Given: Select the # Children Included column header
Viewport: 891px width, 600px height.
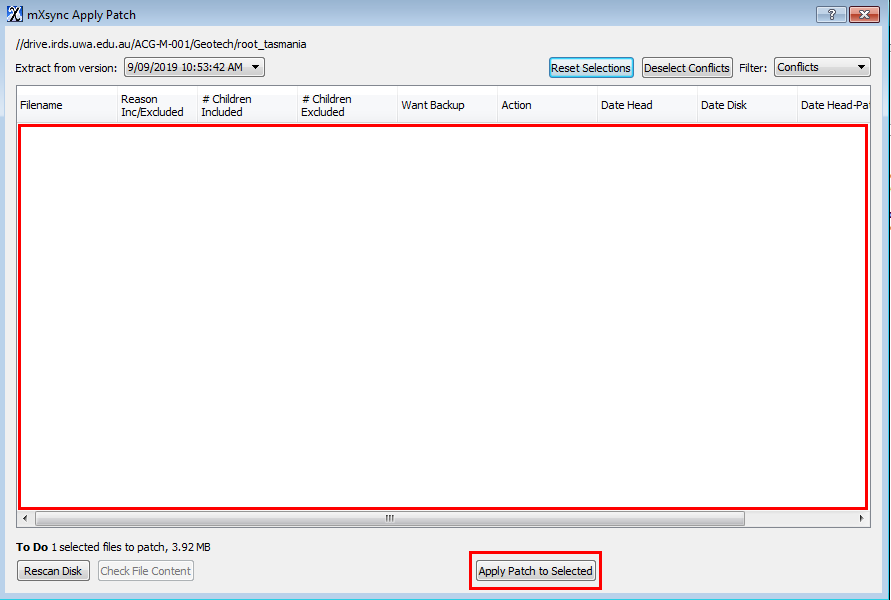Looking at the screenshot, I should pyautogui.click(x=246, y=105).
